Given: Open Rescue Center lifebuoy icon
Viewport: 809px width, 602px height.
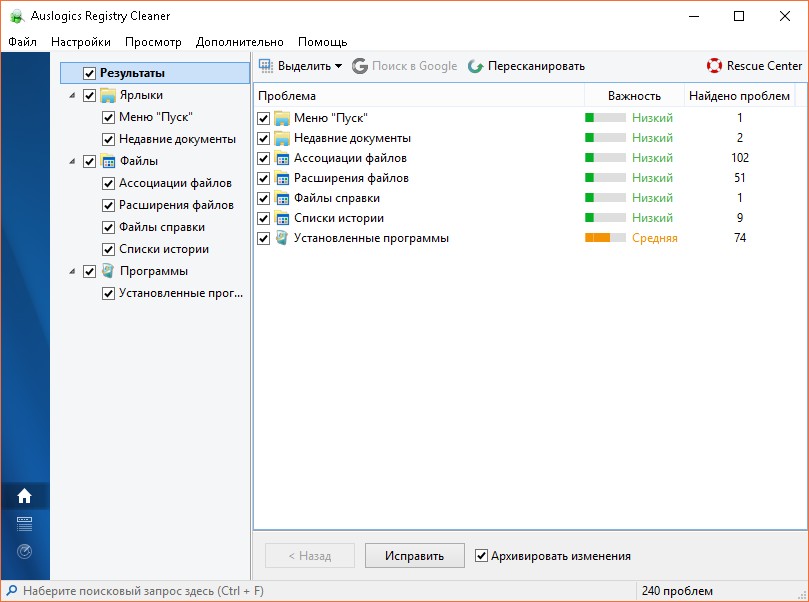Looking at the screenshot, I should pos(714,66).
